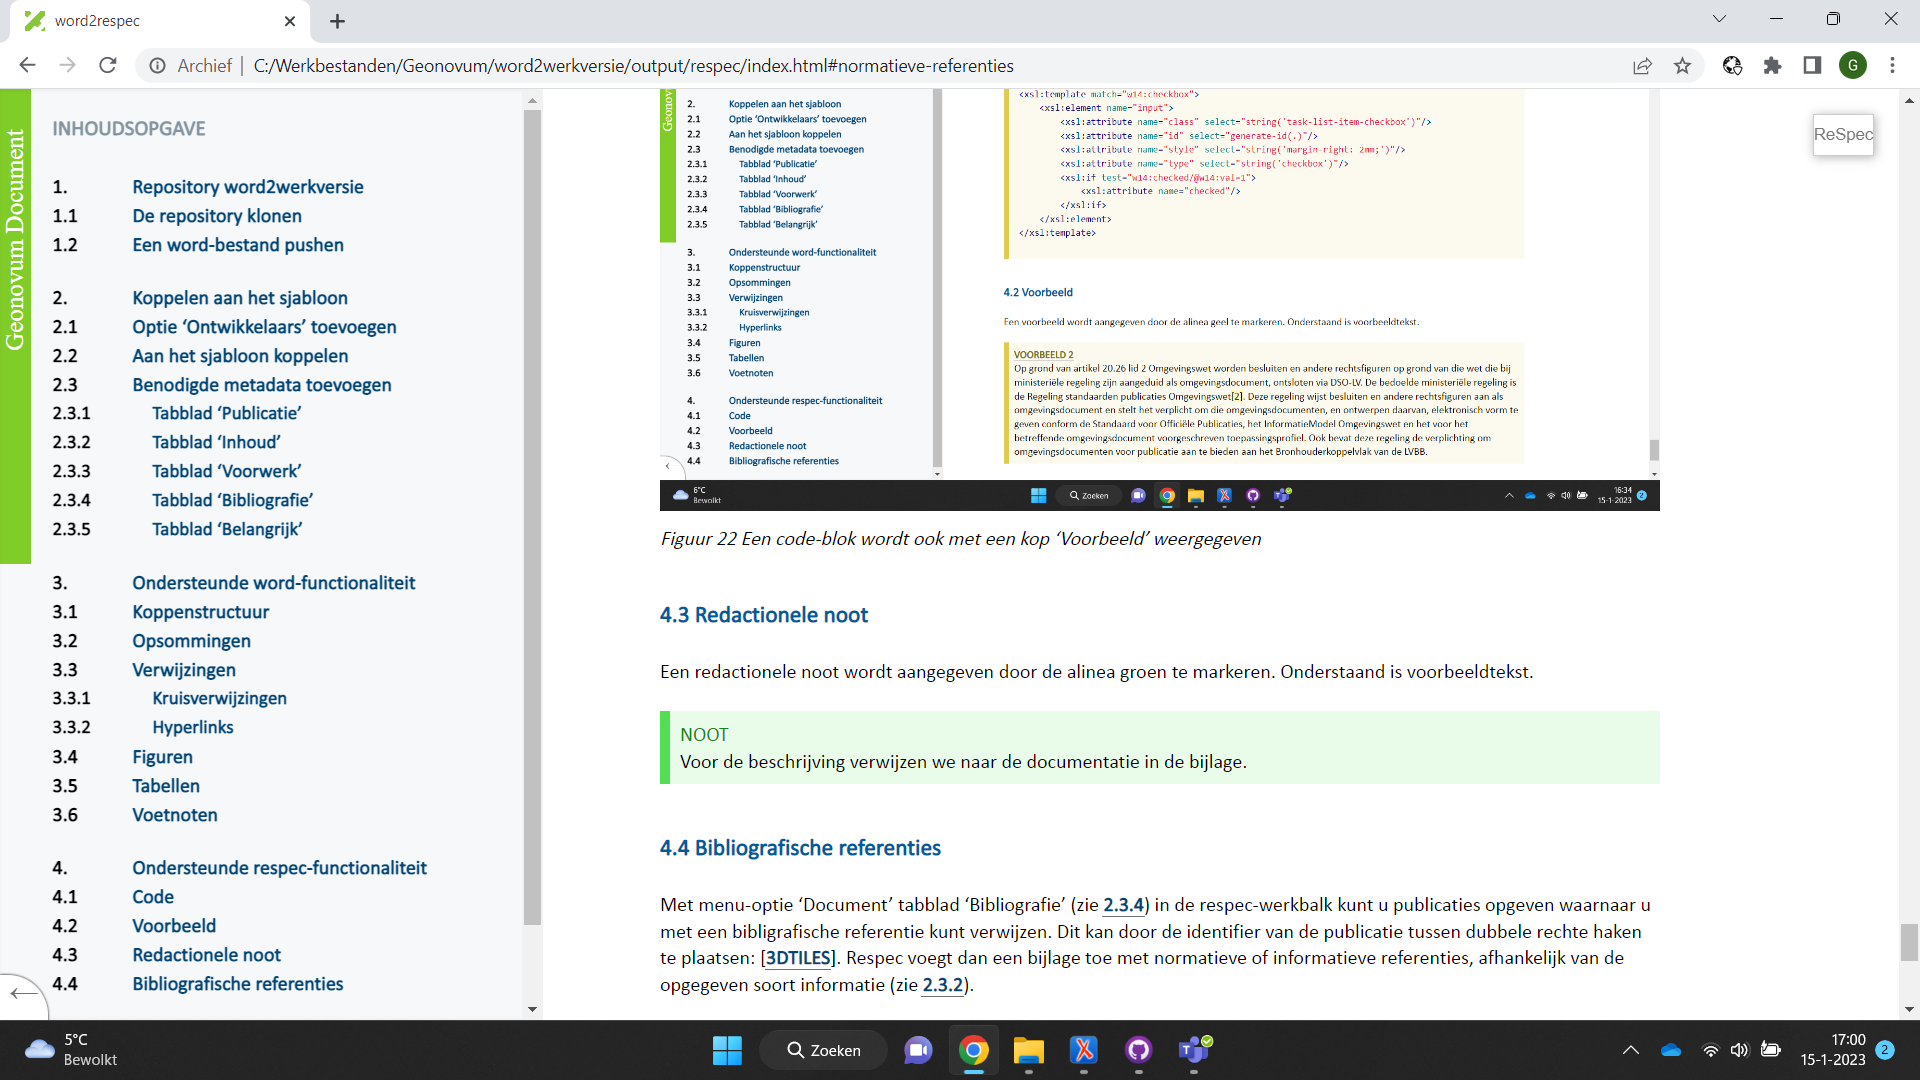1920x1080 pixels.
Task: Toggle the browser side panel
Action: (x=1812, y=66)
